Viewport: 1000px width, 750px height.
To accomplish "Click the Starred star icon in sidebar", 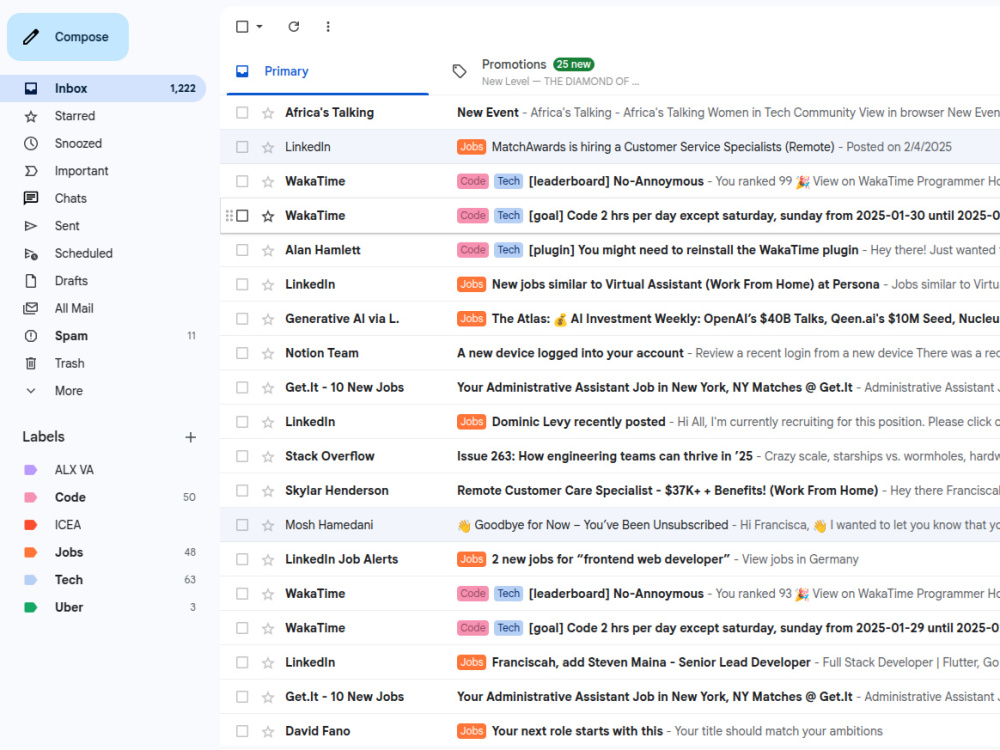I will pos(31,116).
